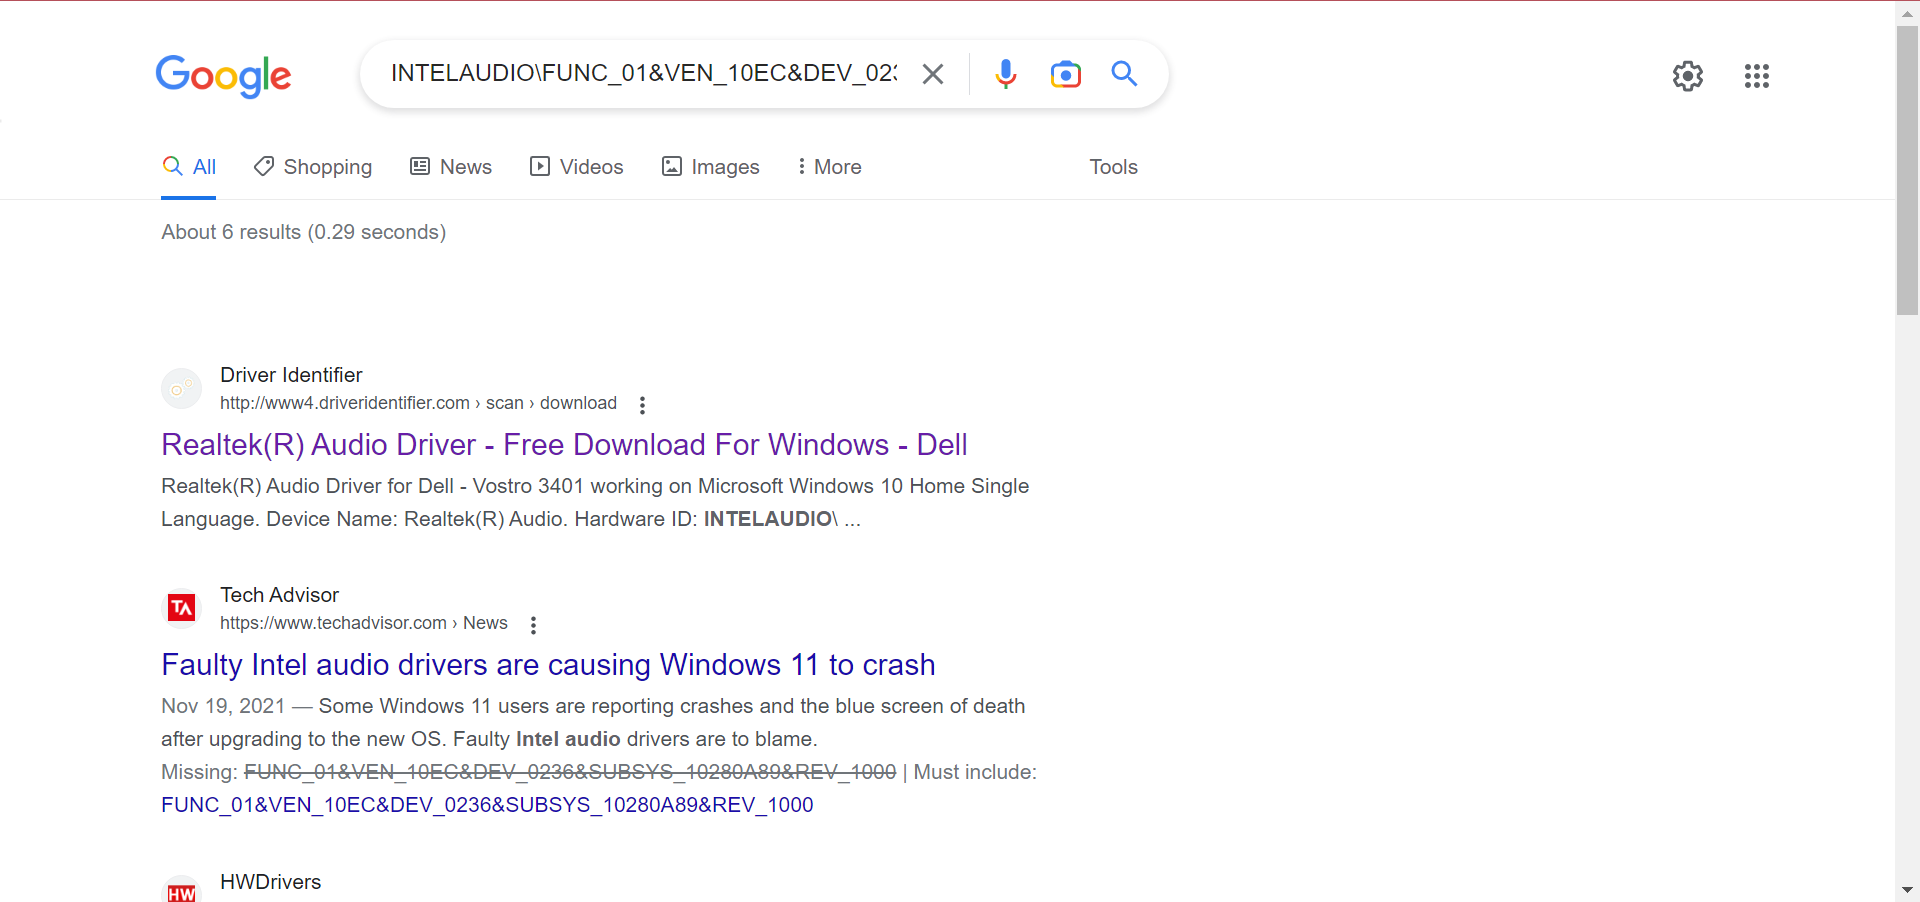
Task: Switch to the Videos tab
Action: [x=577, y=167]
